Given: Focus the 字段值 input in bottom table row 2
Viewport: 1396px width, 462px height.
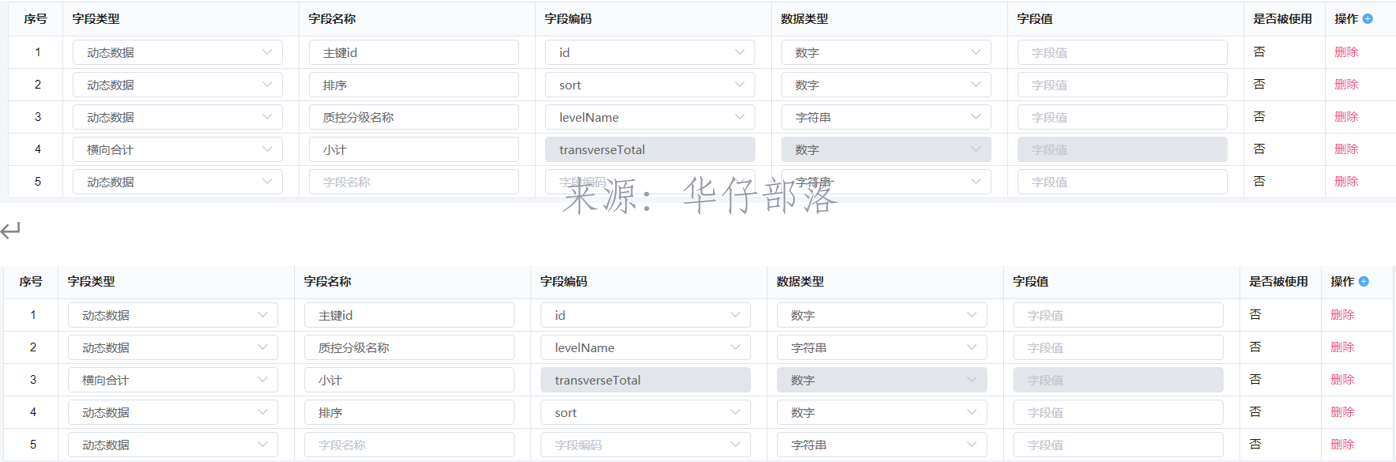Looking at the screenshot, I should (x=1118, y=347).
